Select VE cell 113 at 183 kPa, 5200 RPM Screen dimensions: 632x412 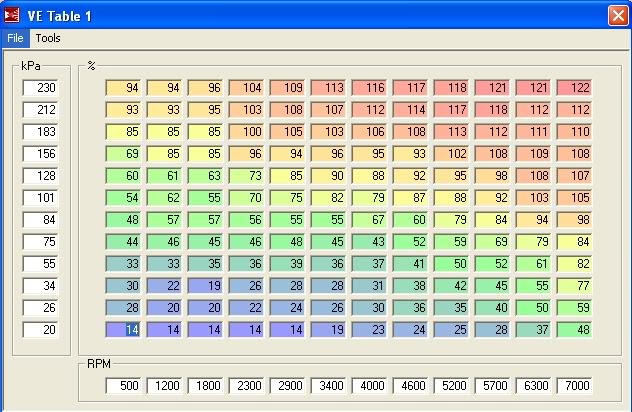(451, 132)
